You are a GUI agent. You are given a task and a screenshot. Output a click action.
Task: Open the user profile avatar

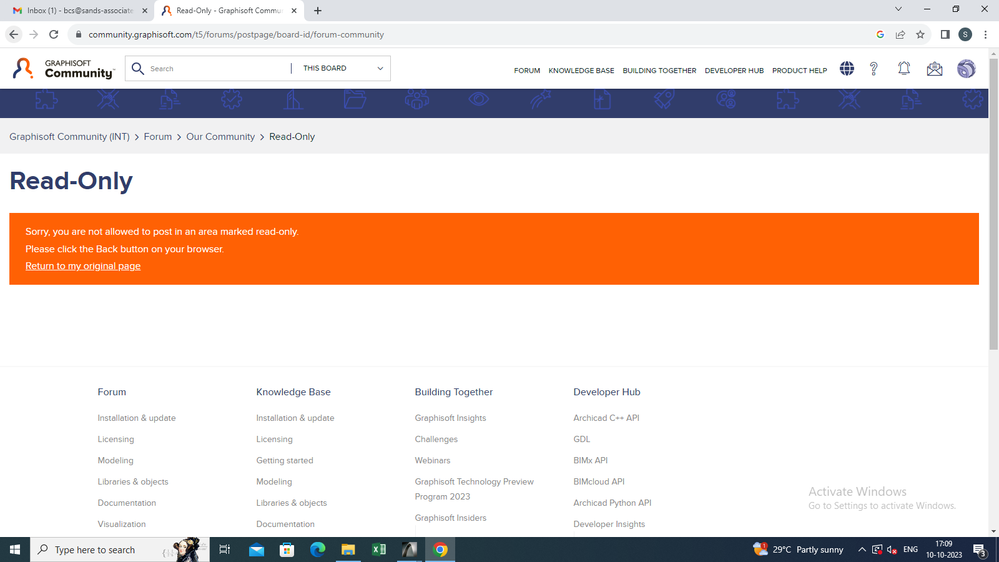point(966,69)
